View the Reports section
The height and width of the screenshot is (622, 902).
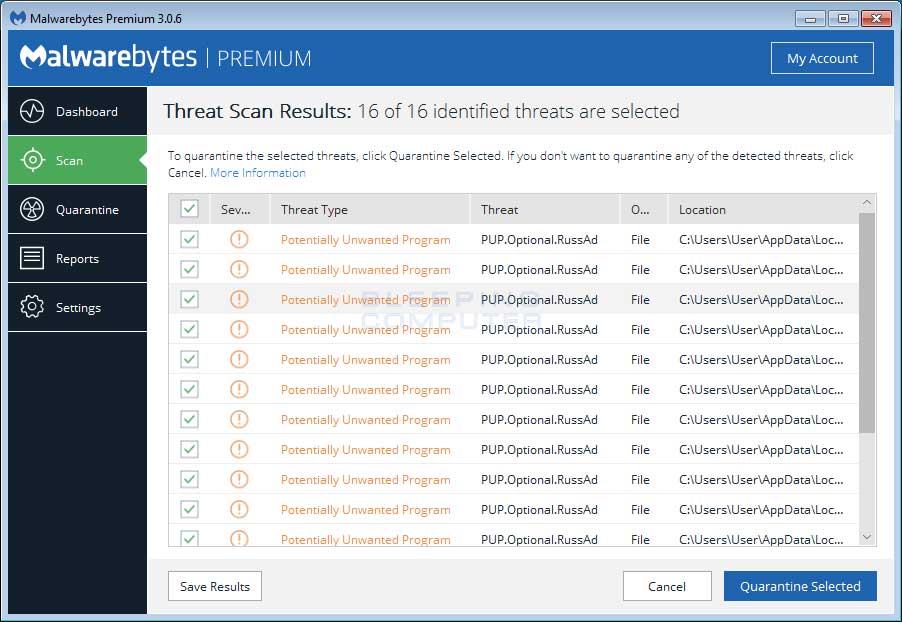(x=77, y=258)
